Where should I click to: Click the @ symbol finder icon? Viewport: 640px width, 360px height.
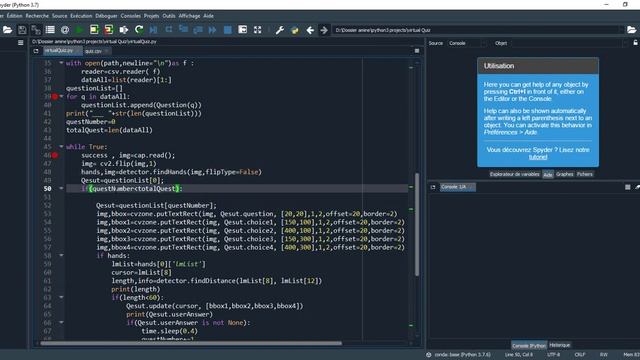[x=64, y=30]
